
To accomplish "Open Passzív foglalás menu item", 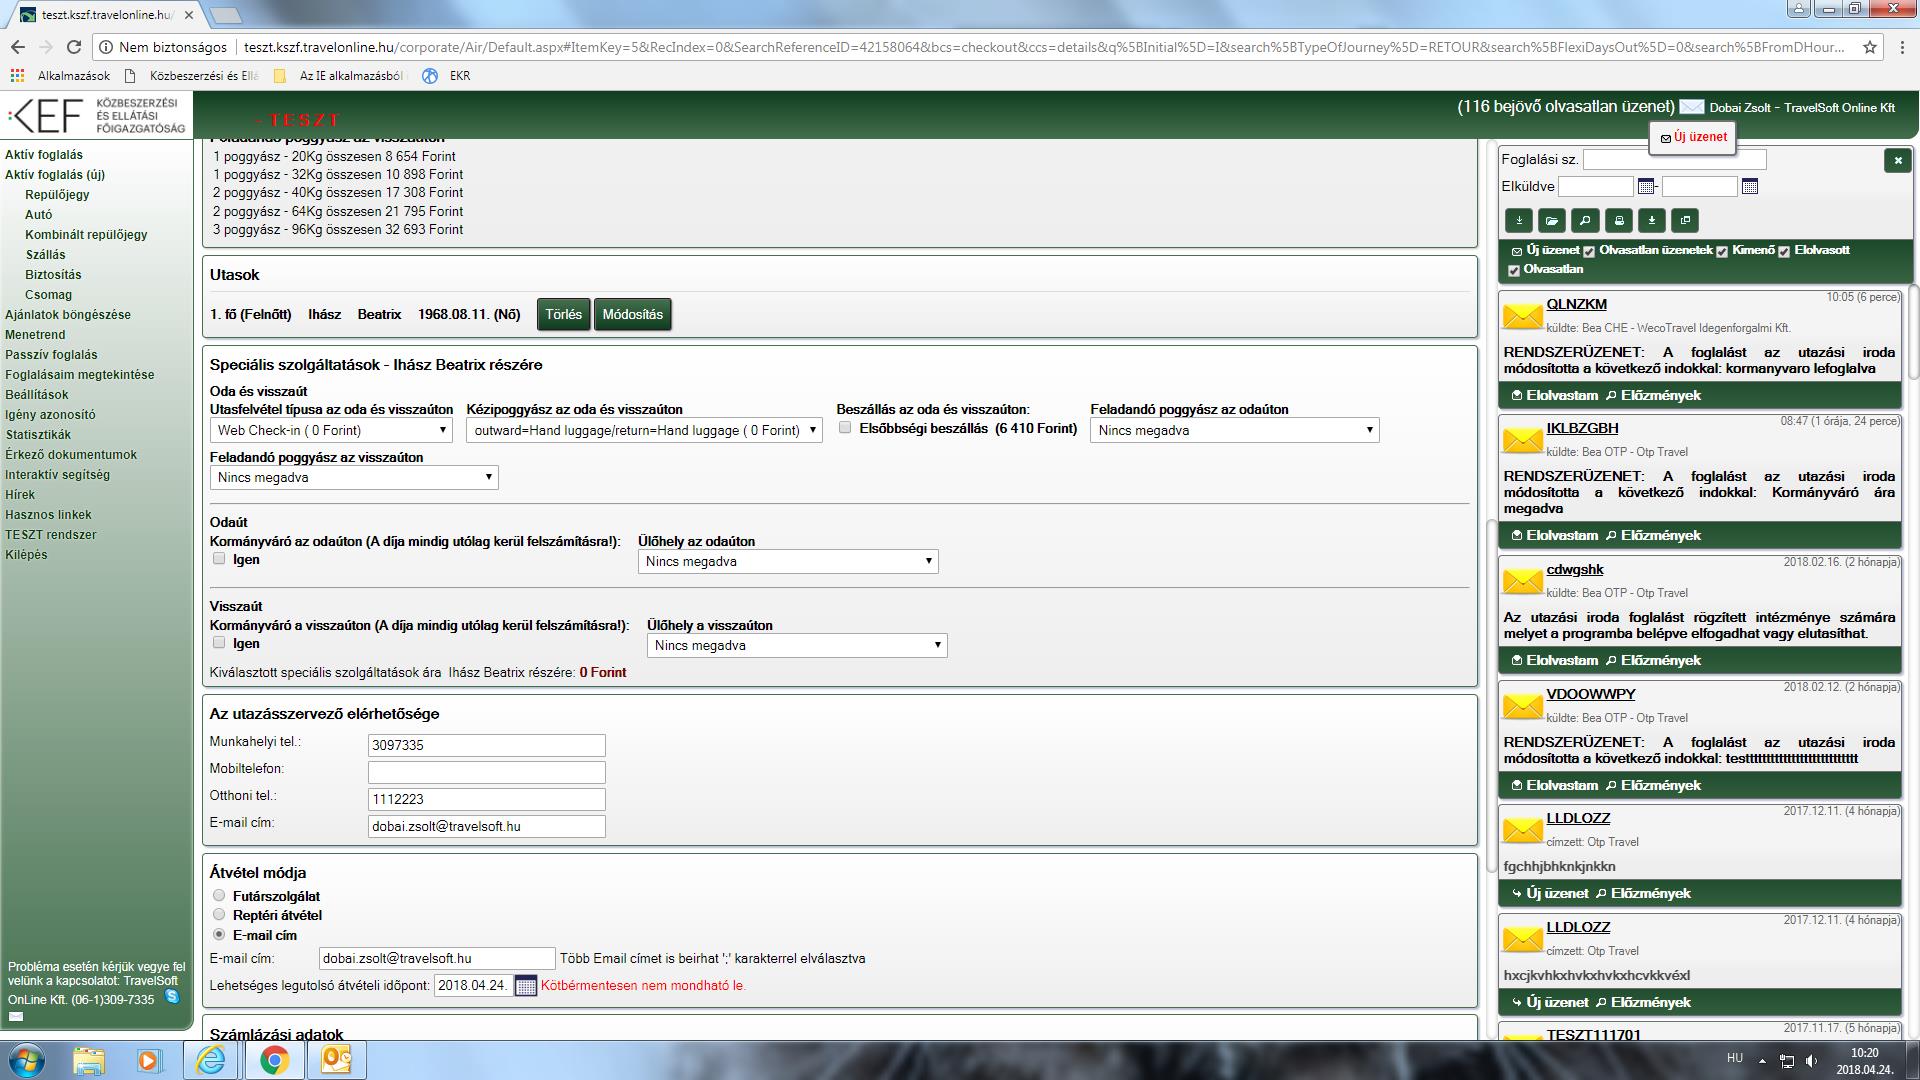I will coord(51,355).
